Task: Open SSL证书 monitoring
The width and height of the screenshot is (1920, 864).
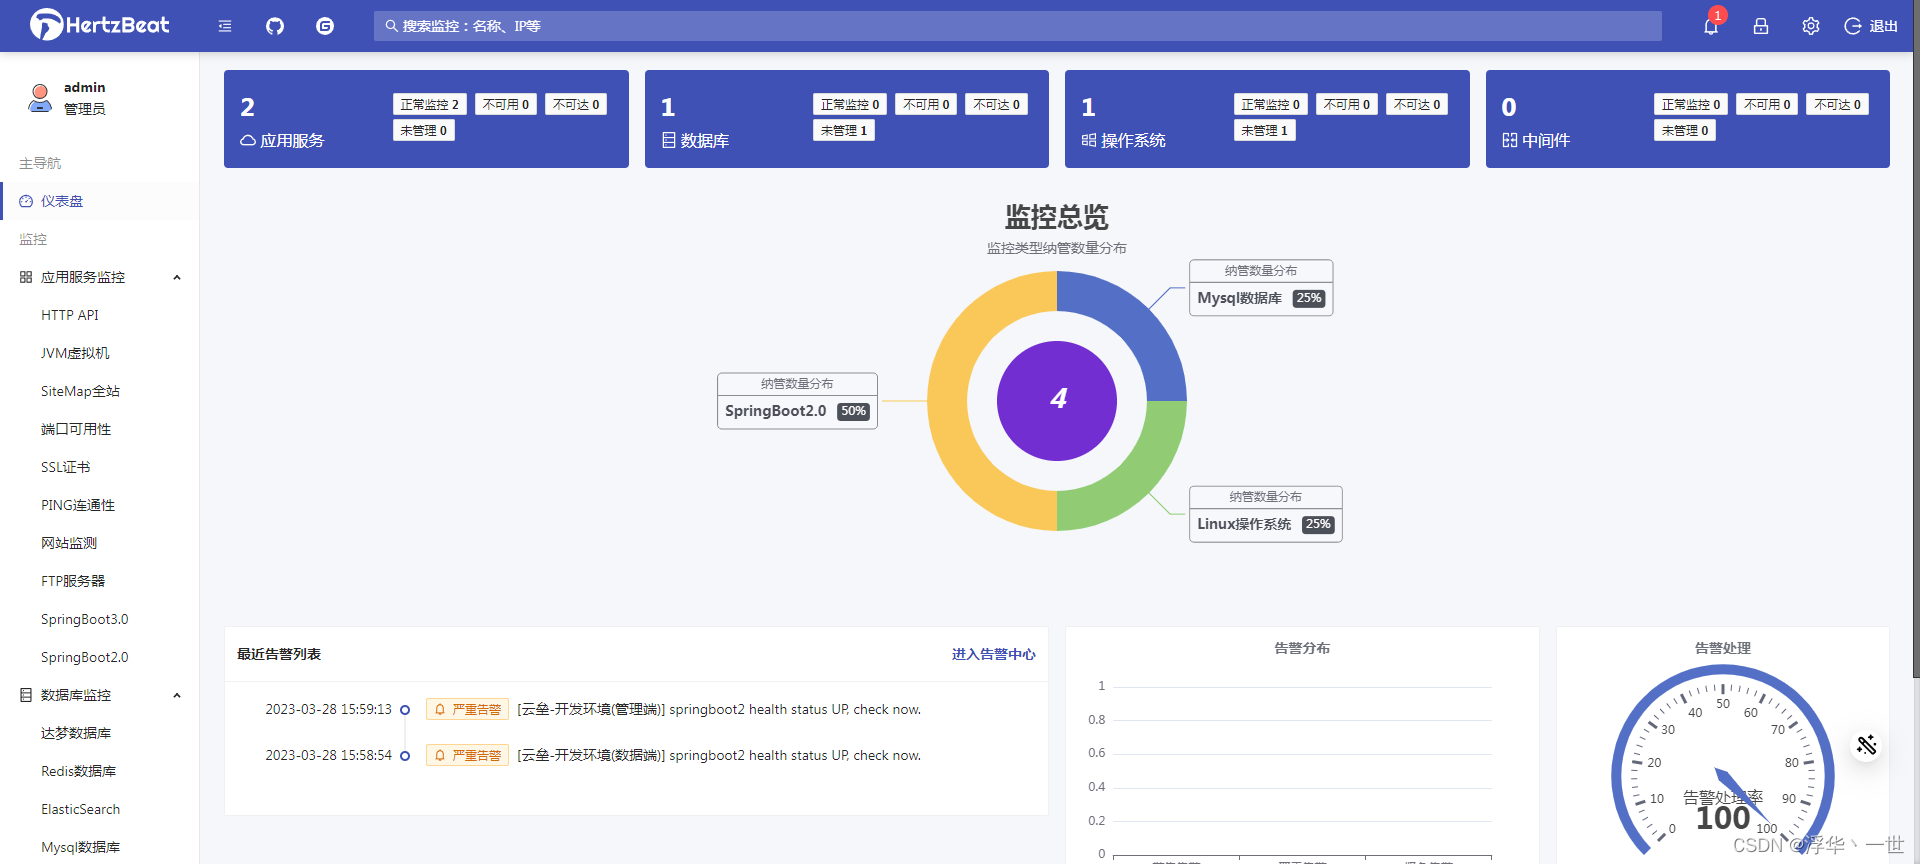Action: 66,467
